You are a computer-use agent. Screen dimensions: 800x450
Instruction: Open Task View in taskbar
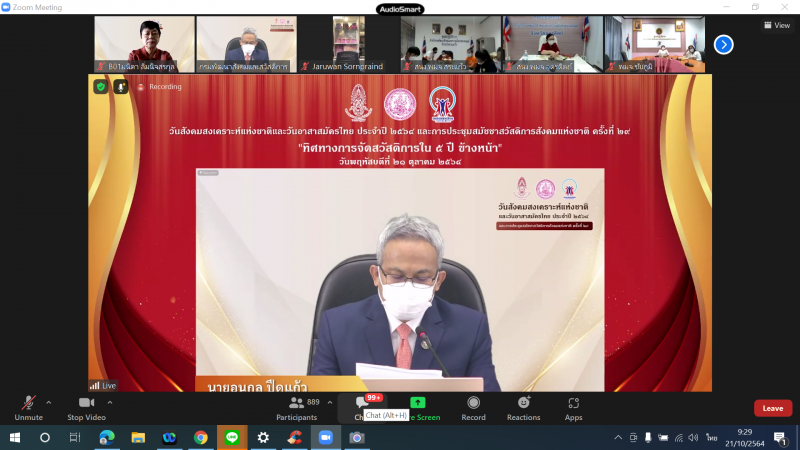pyautogui.click(x=75, y=438)
